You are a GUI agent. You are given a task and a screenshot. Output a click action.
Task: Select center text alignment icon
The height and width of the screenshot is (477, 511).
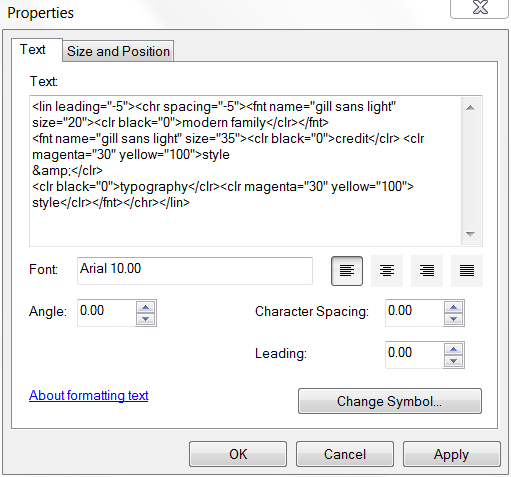387,271
